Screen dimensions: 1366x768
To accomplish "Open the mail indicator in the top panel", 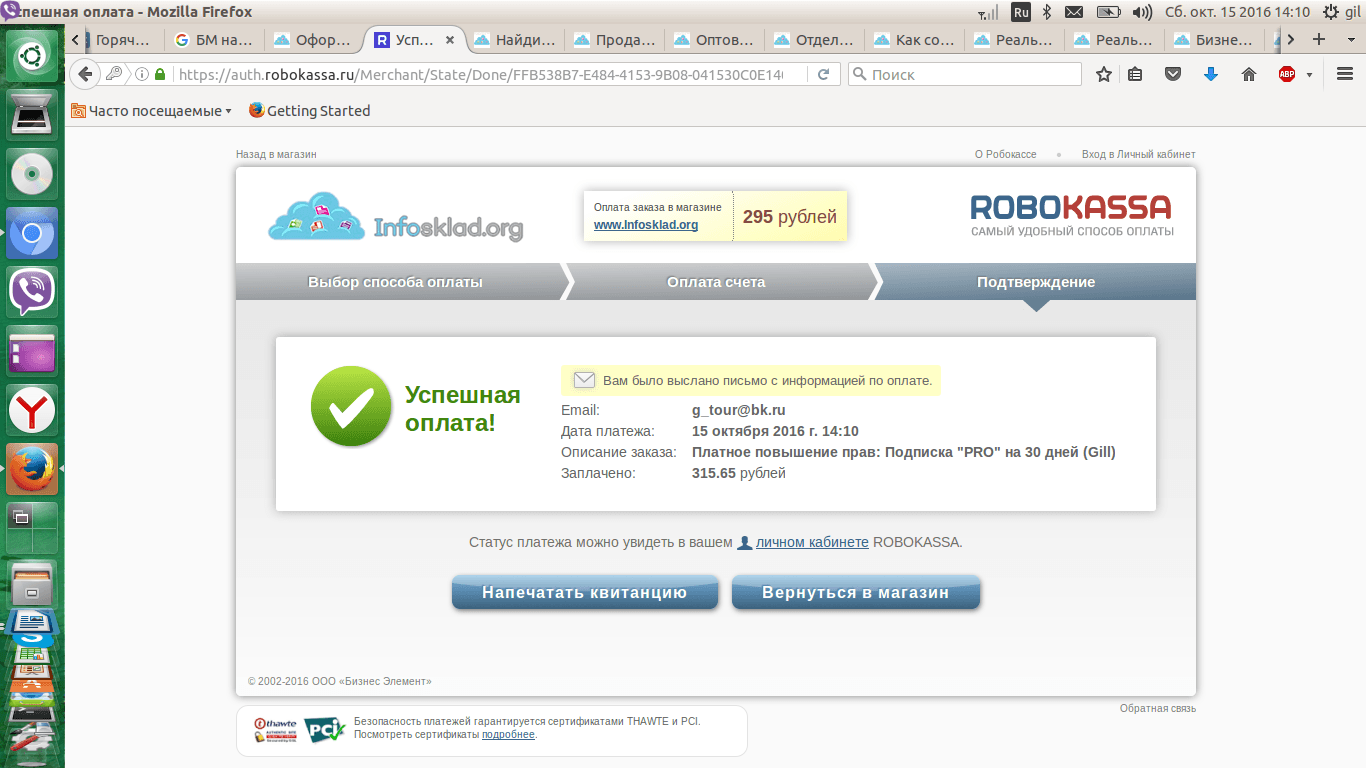I will [1074, 12].
